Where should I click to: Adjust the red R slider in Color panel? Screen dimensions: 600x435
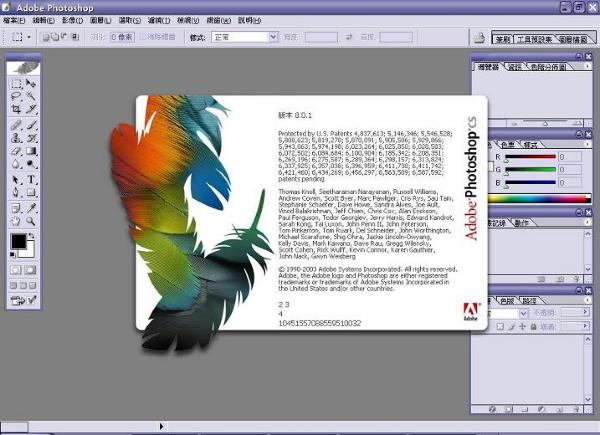(530, 157)
